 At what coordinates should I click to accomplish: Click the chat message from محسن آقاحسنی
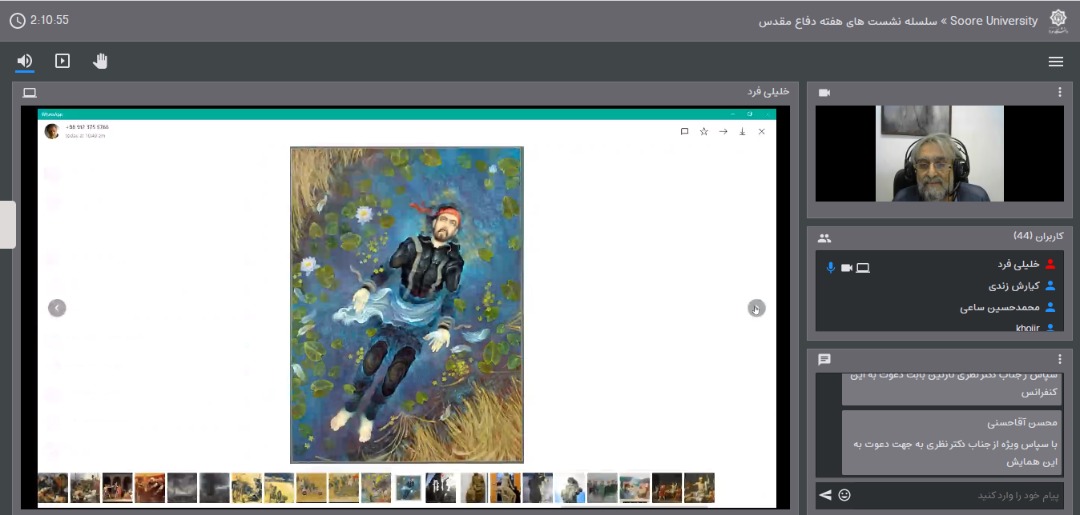click(952, 443)
